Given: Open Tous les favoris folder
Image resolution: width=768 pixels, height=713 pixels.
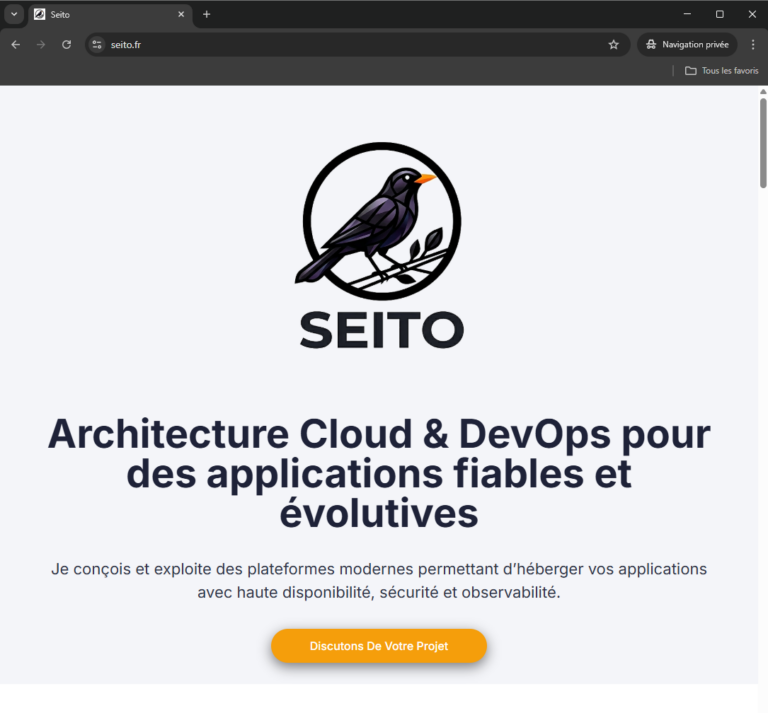Looking at the screenshot, I should [721, 71].
